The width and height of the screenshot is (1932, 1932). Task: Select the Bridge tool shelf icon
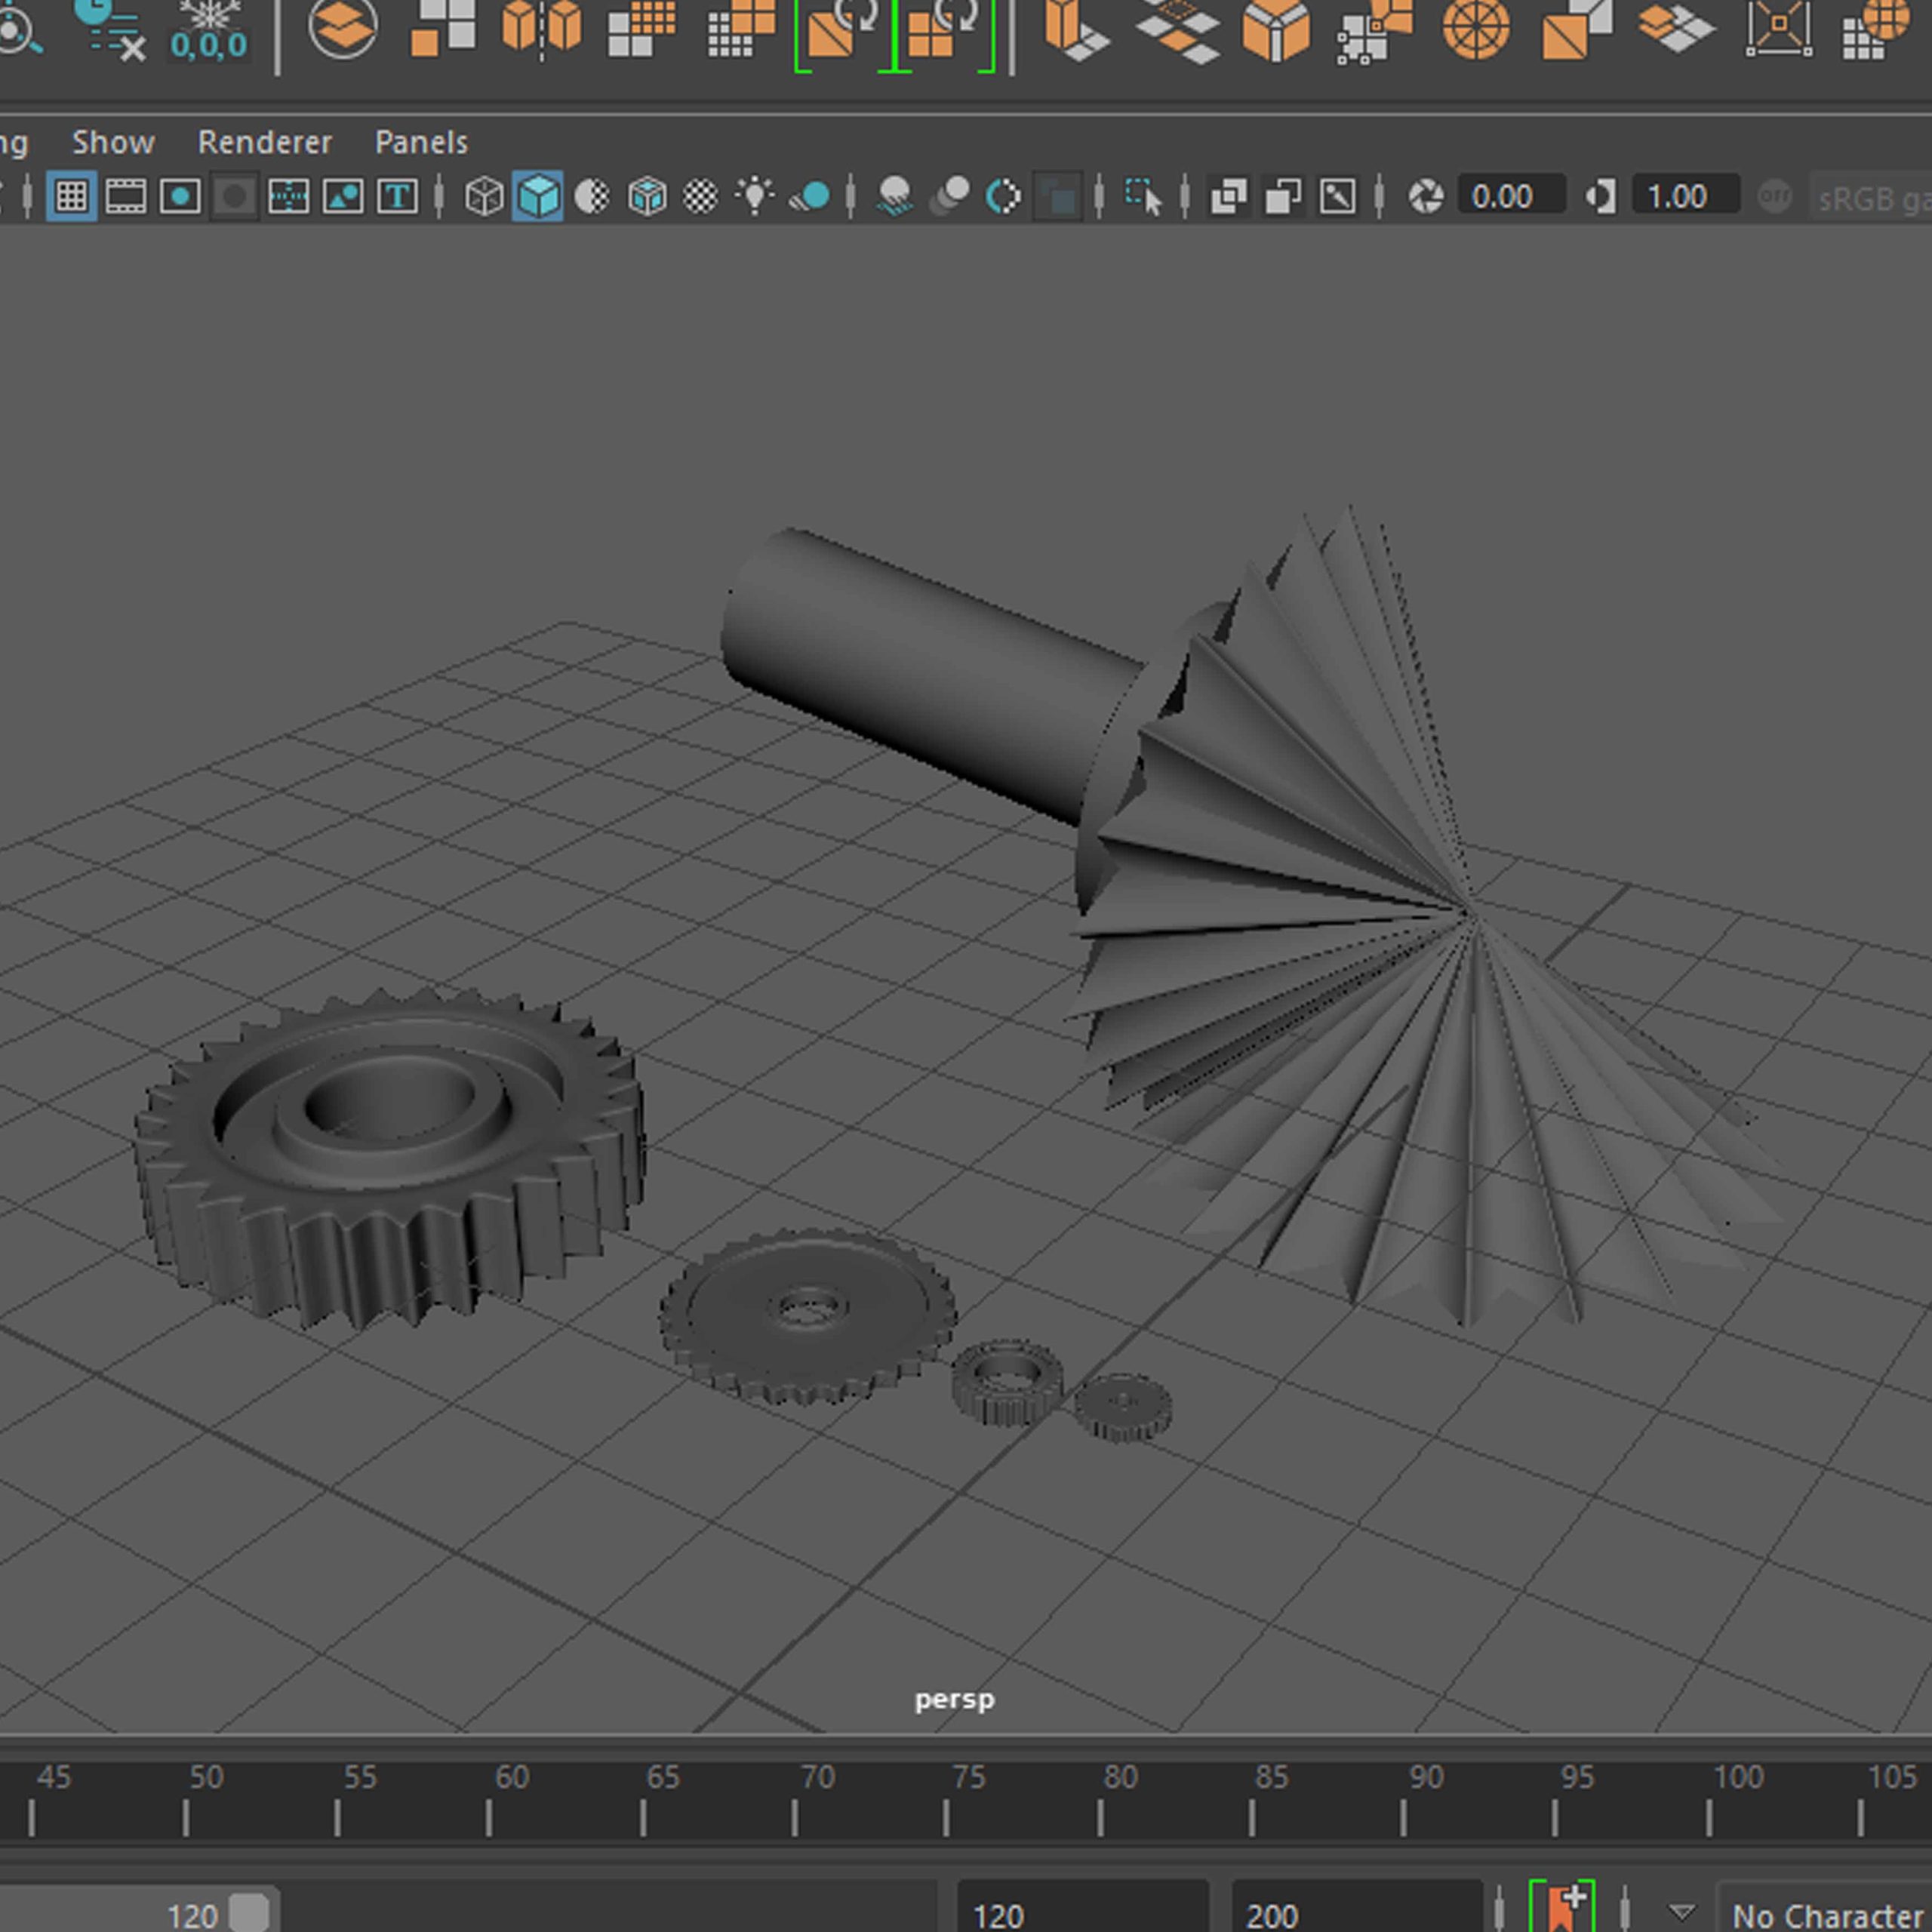pos(1177,30)
